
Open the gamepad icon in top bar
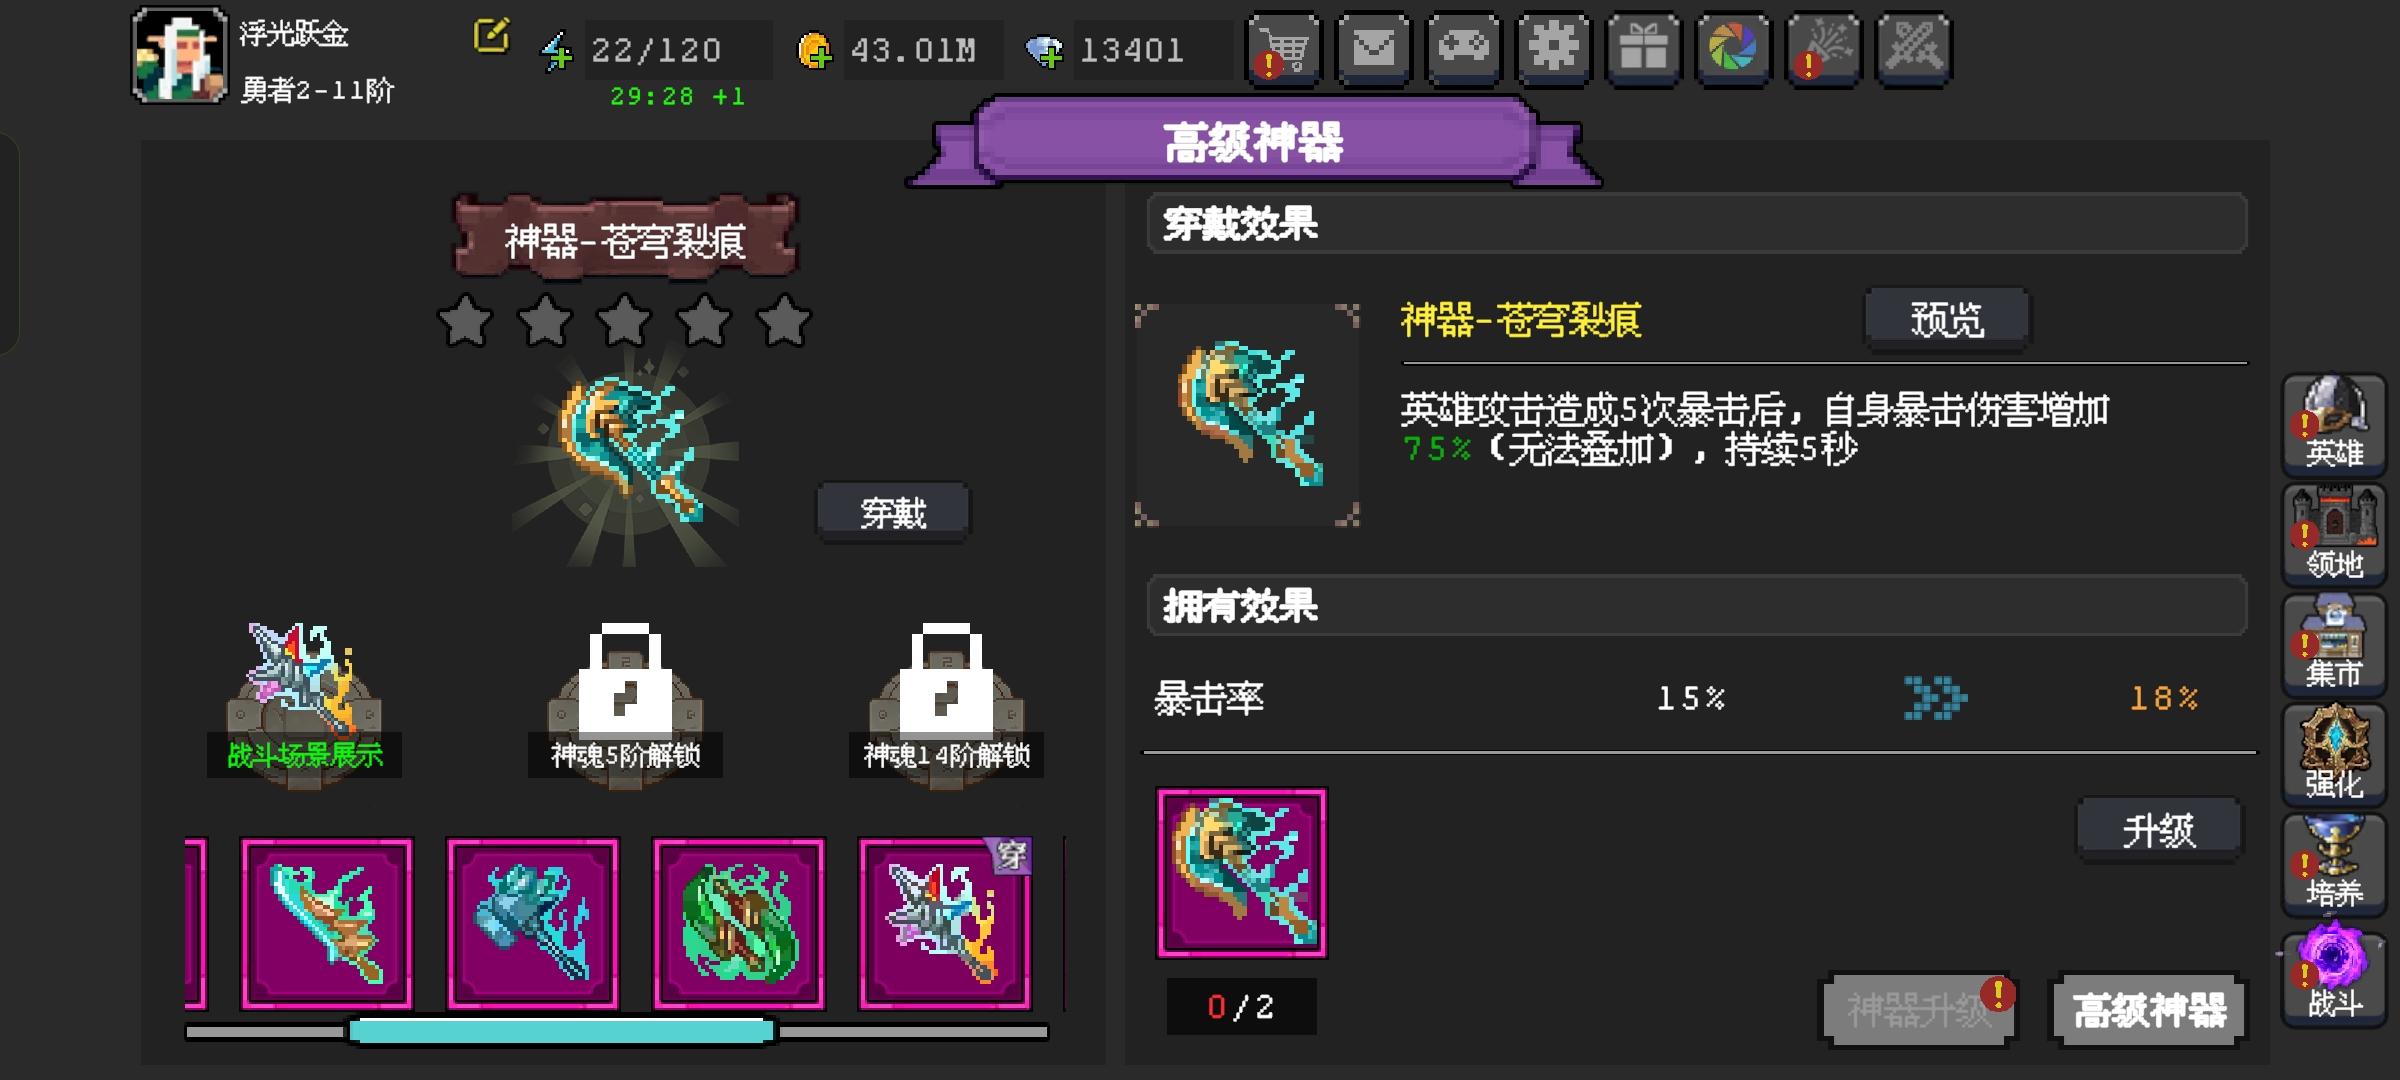point(1464,50)
